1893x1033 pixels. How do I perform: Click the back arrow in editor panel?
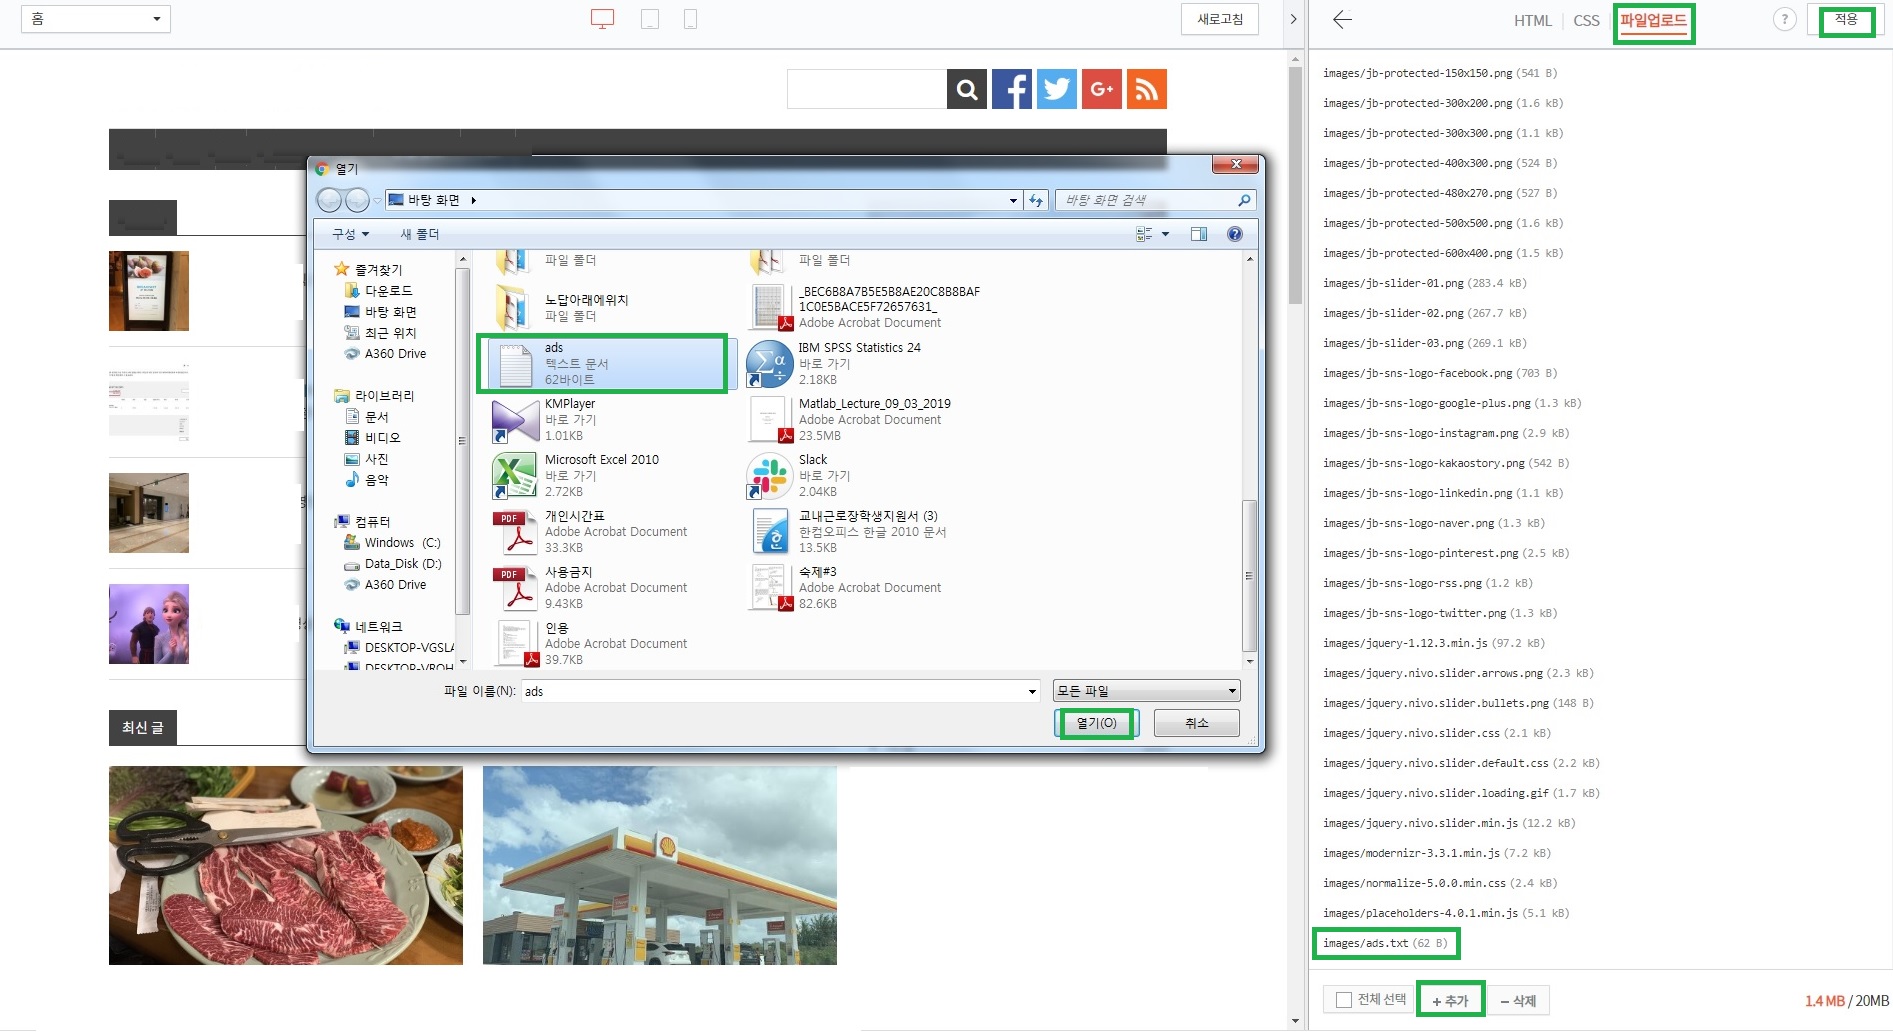[1342, 19]
